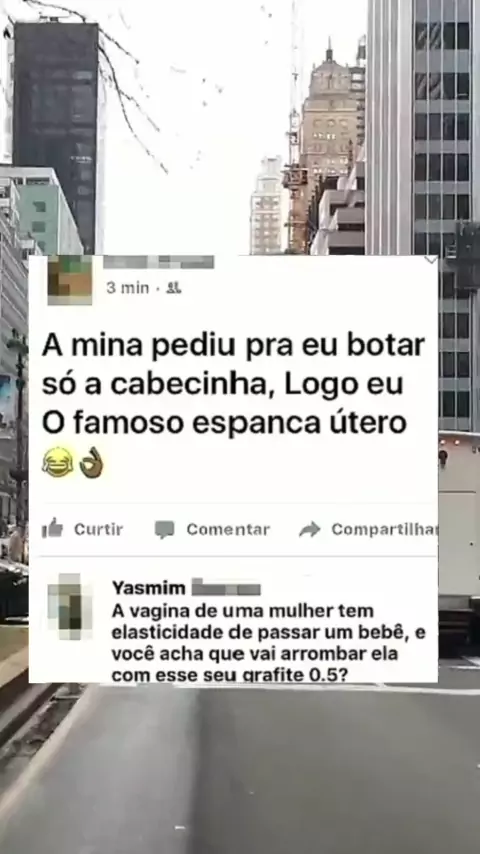This screenshot has width=480, height=854.
Task: Click the OK hand emoji in the post
Action: point(91,462)
